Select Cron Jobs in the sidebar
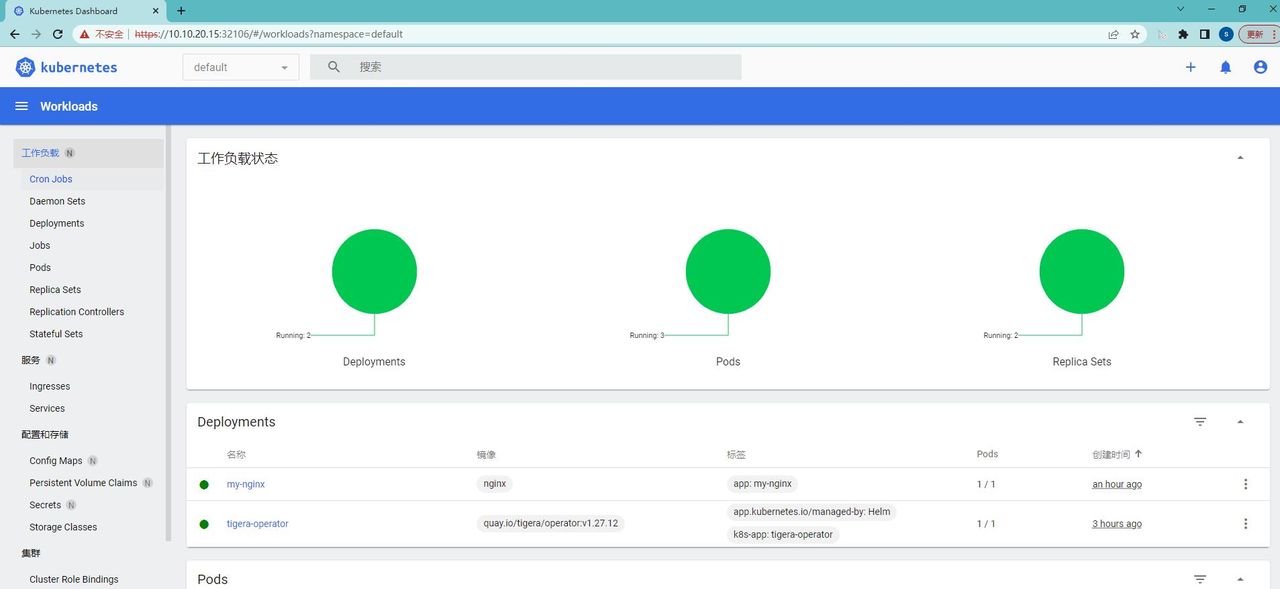Image resolution: width=1280 pixels, height=589 pixels. click(51, 178)
